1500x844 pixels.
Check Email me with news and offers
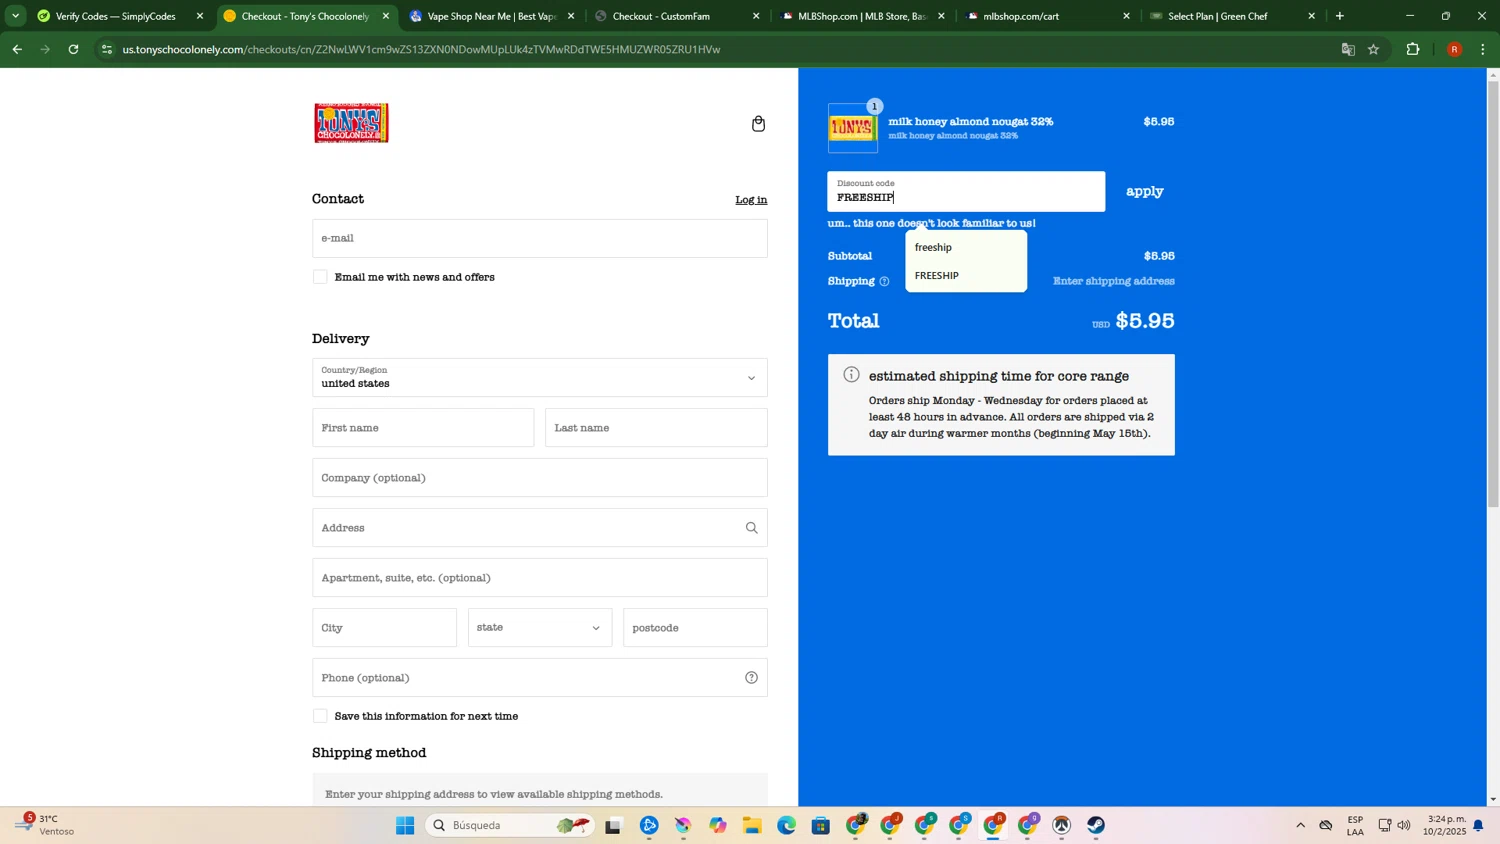coord(320,277)
